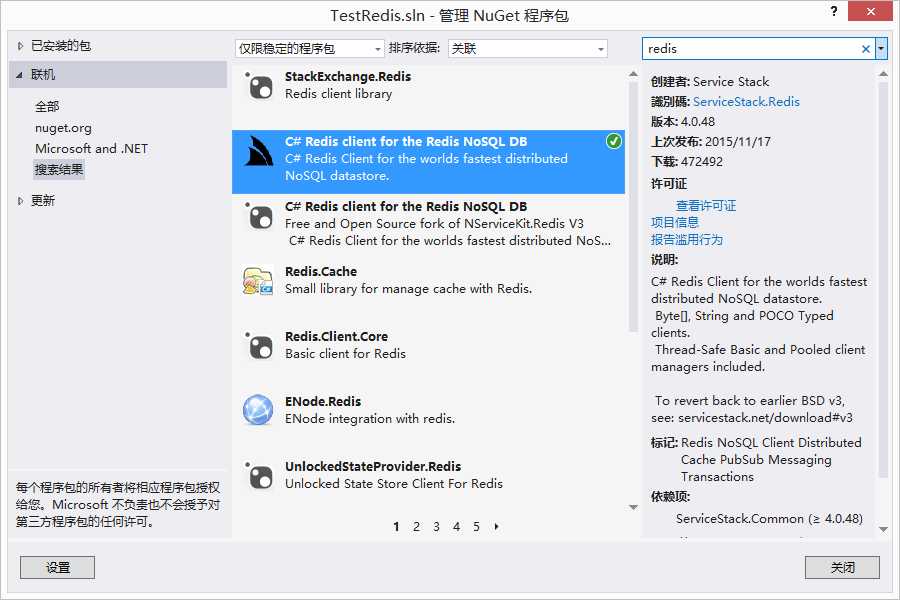Select 搜索结果 tree item

tap(59, 169)
